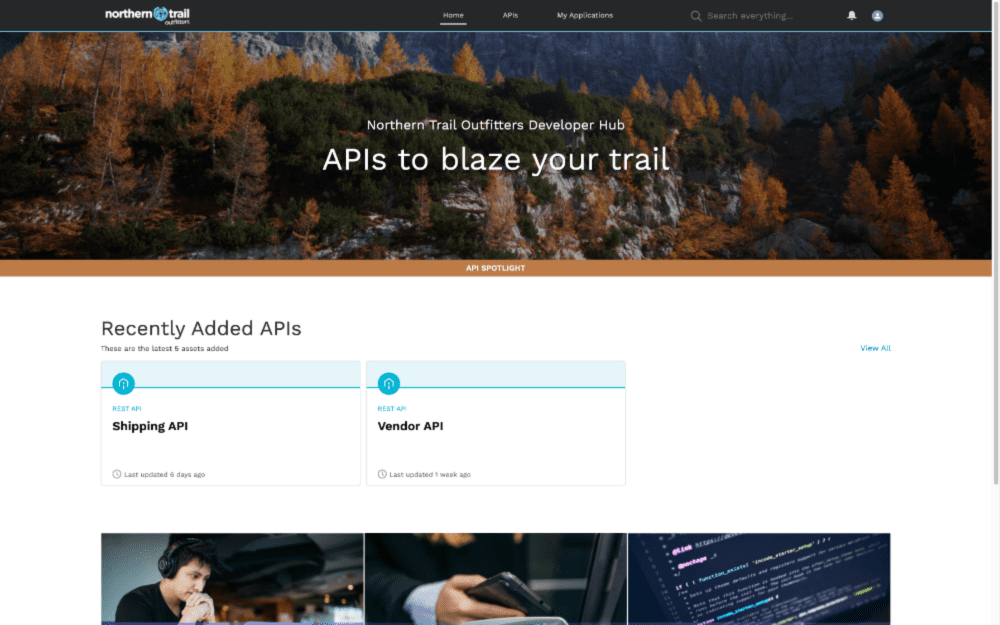Switch to the APIs tab
The height and width of the screenshot is (625, 1000).
pyautogui.click(x=510, y=16)
